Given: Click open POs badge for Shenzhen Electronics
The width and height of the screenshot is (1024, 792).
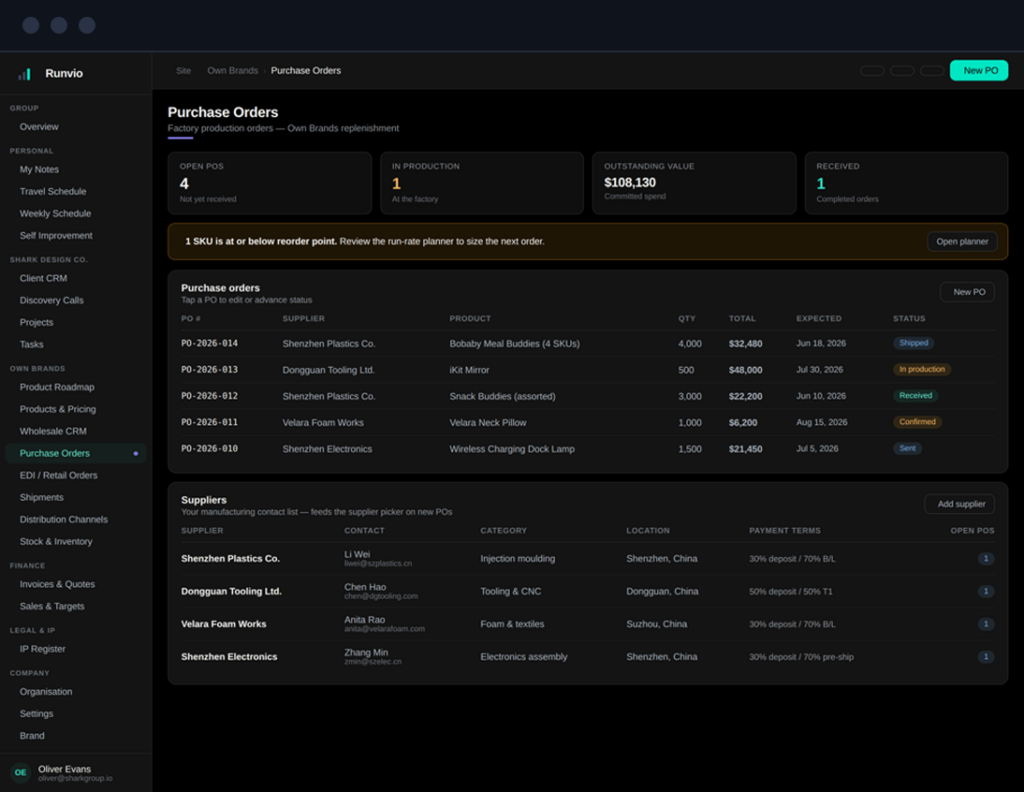Looking at the screenshot, I should 985,657.
